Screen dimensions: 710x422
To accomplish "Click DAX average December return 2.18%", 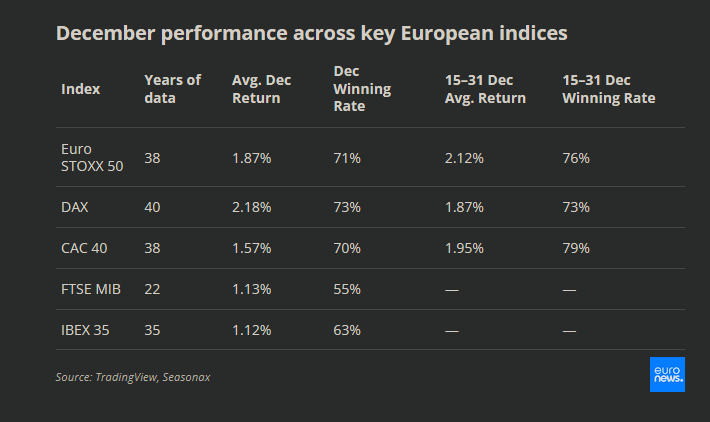I will pyautogui.click(x=250, y=207).
